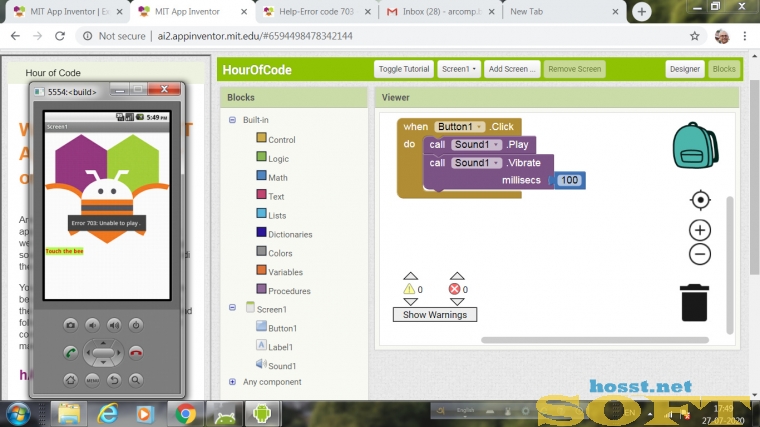Screen dimensions: 760x427
Task: Edit the 100 millisecs number block
Action: tap(569, 180)
